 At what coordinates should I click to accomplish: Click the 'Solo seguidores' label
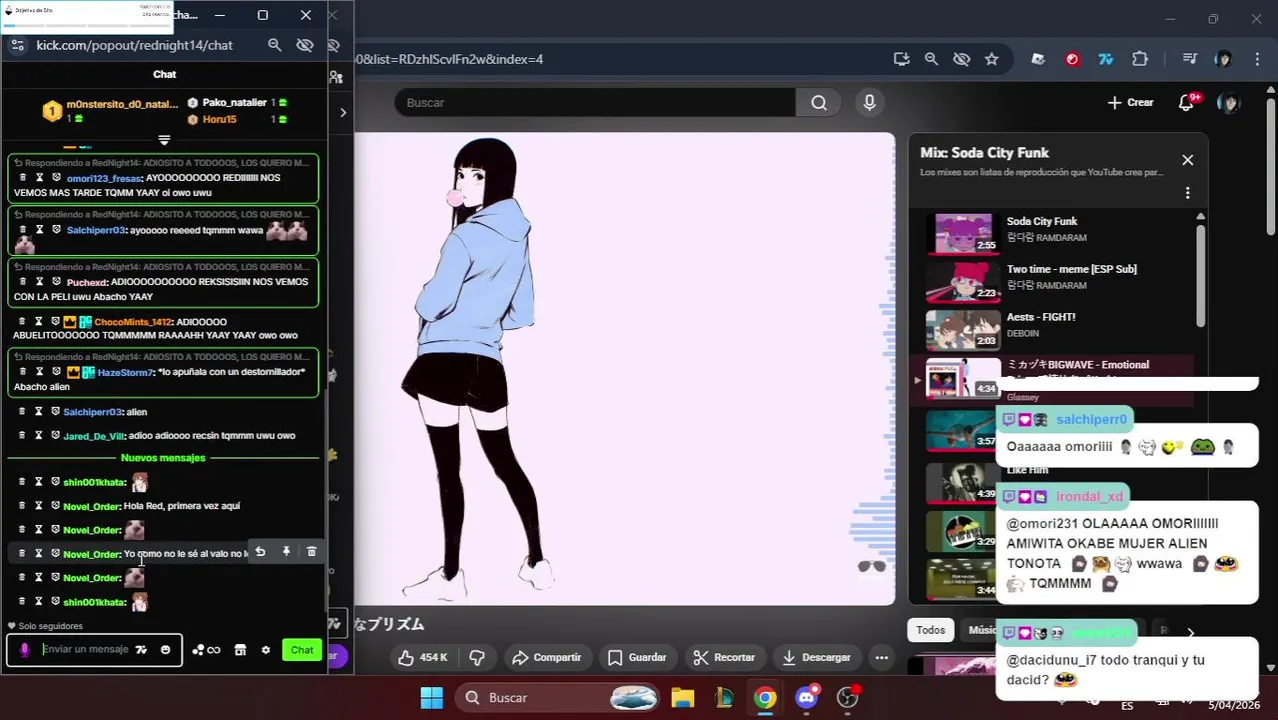[x=50, y=626]
